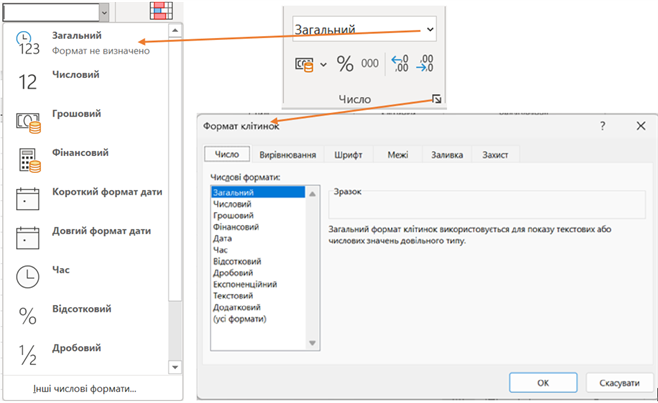
Task: Pick the Дробовий format option
Action: (81, 348)
